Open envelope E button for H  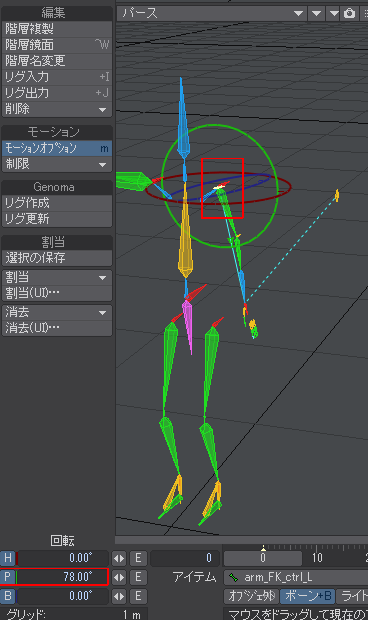pyautogui.click(x=138, y=558)
